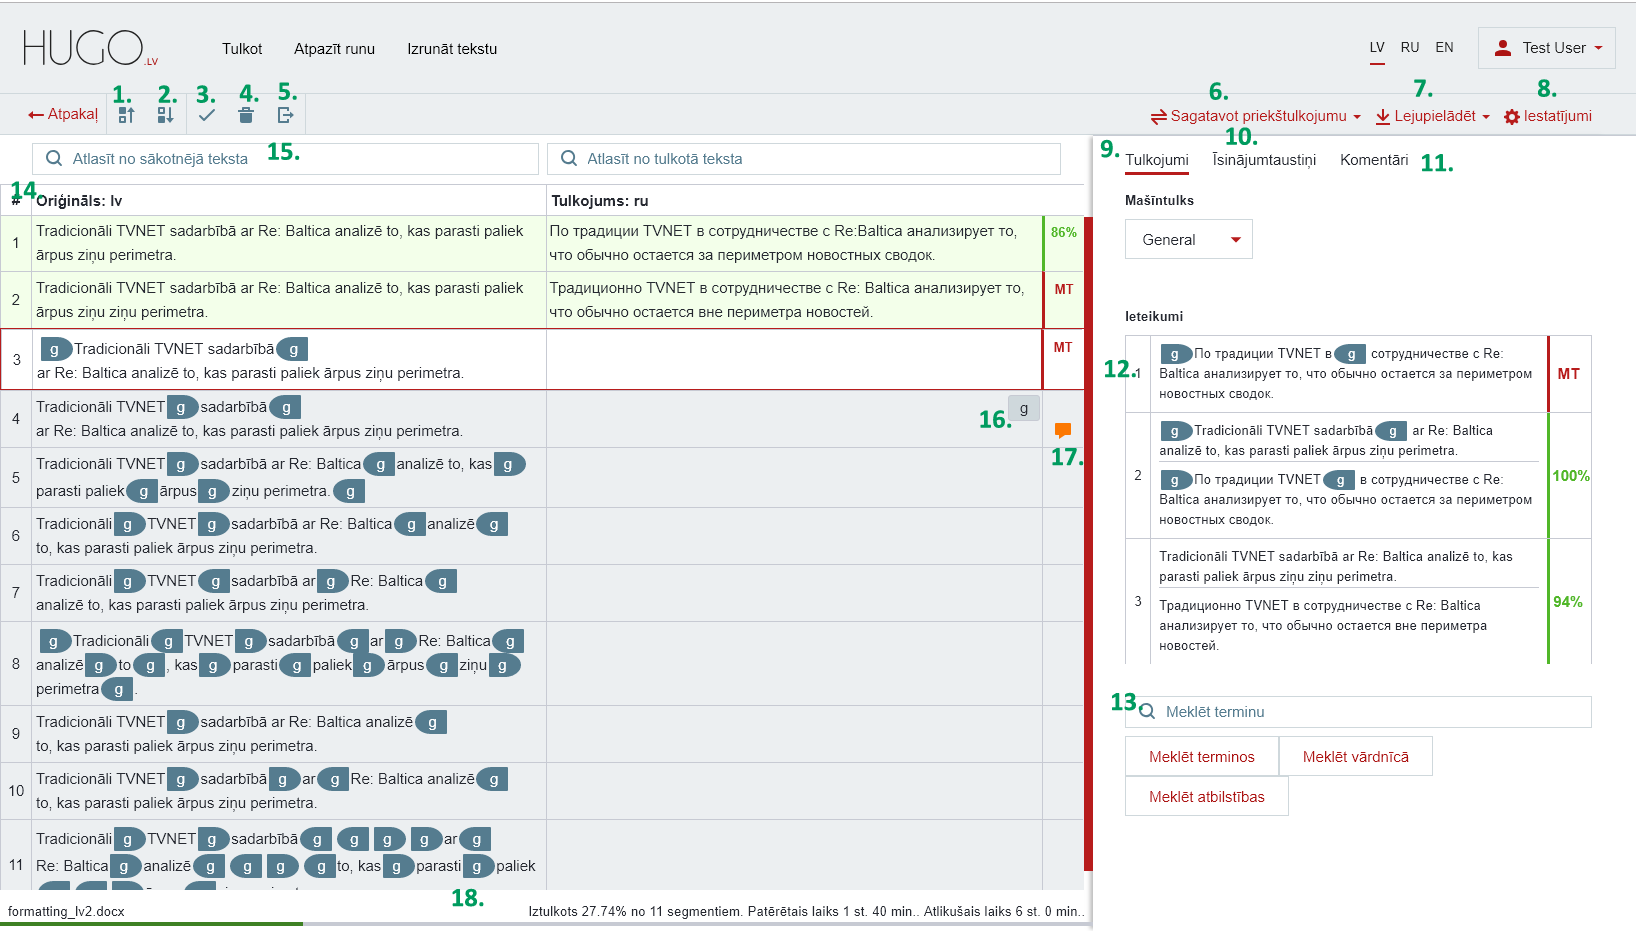Screen dimensions: 1636x933
Task: Open Iestatījumi gear settings
Action: [x=1547, y=116]
